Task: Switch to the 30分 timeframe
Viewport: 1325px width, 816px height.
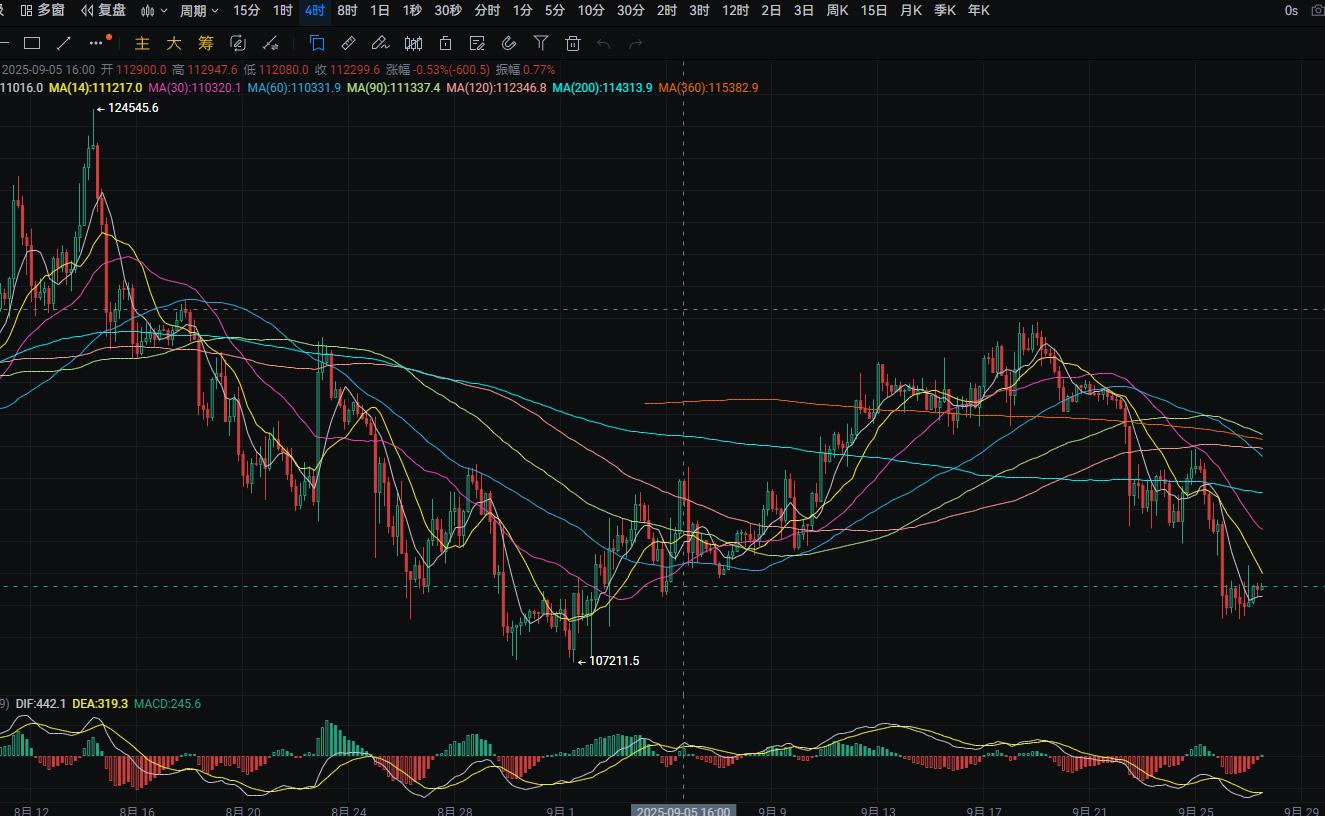Action: 630,11
